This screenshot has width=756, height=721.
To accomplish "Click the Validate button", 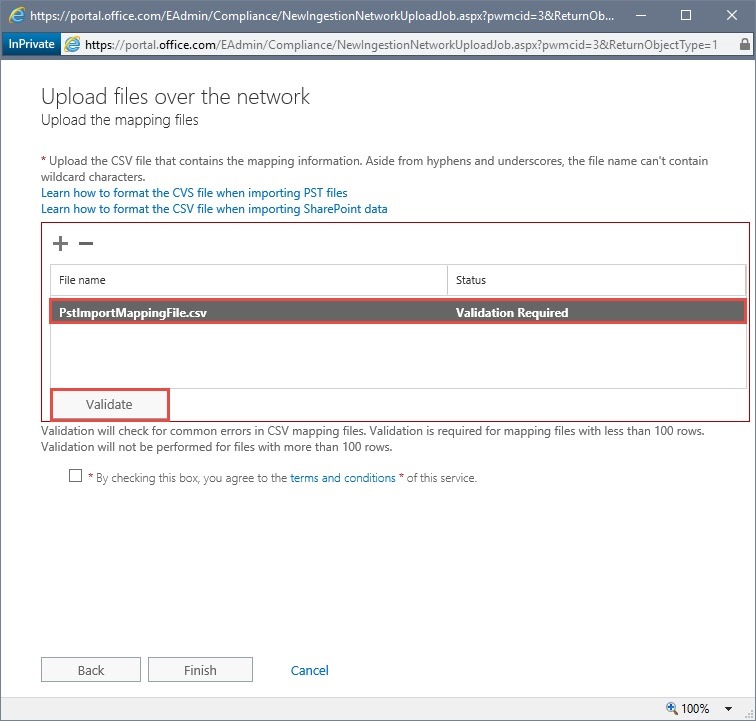I will tap(109, 404).
